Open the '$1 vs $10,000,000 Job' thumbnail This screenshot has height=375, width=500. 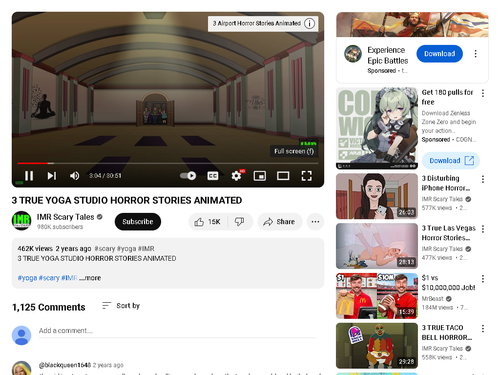(377, 296)
